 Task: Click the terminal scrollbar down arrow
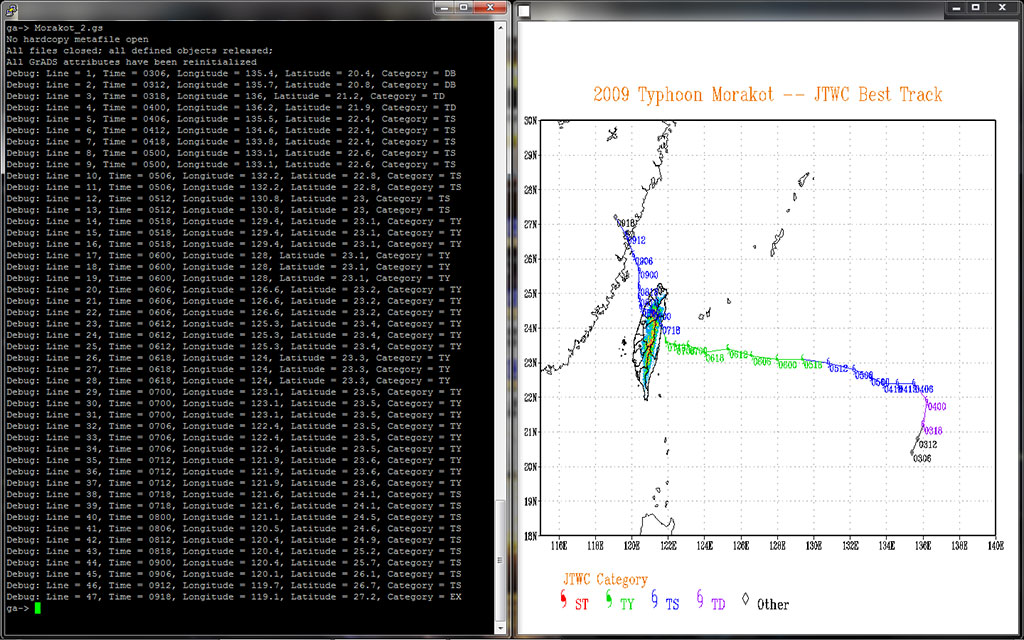[x=501, y=629]
